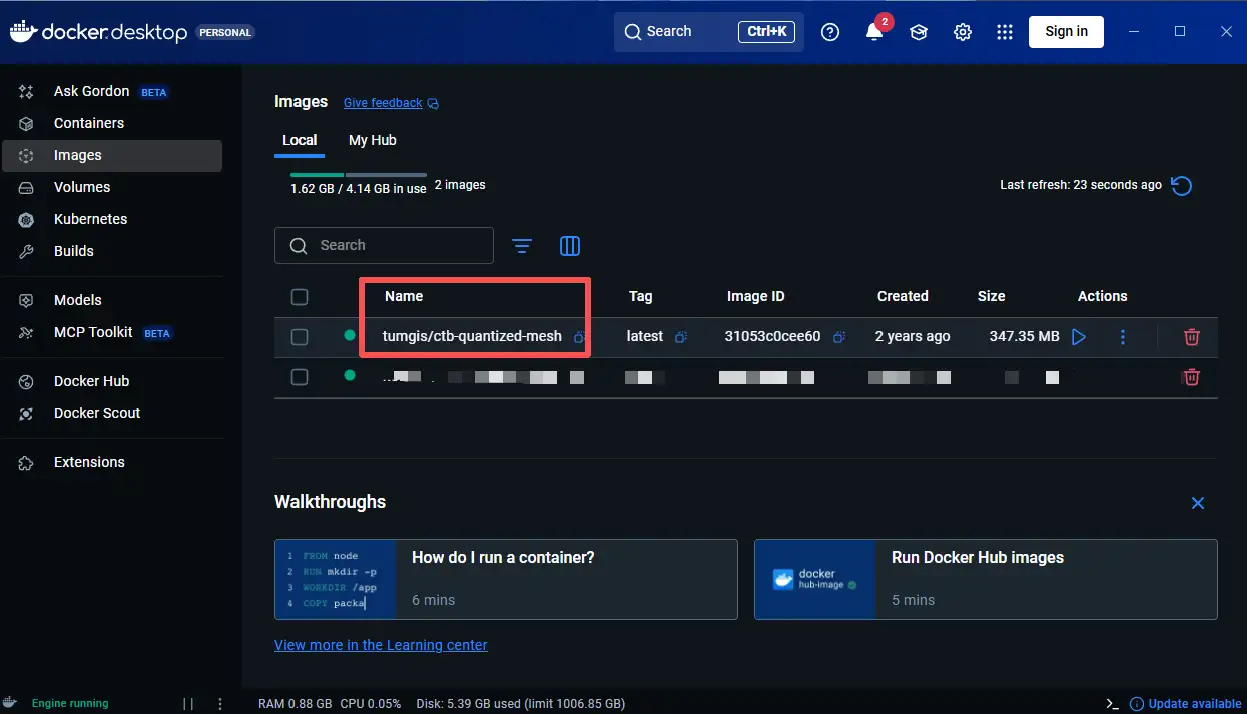Open the notifications bell
The height and width of the screenshot is (714, 1247).
click(x=874, y=32)
